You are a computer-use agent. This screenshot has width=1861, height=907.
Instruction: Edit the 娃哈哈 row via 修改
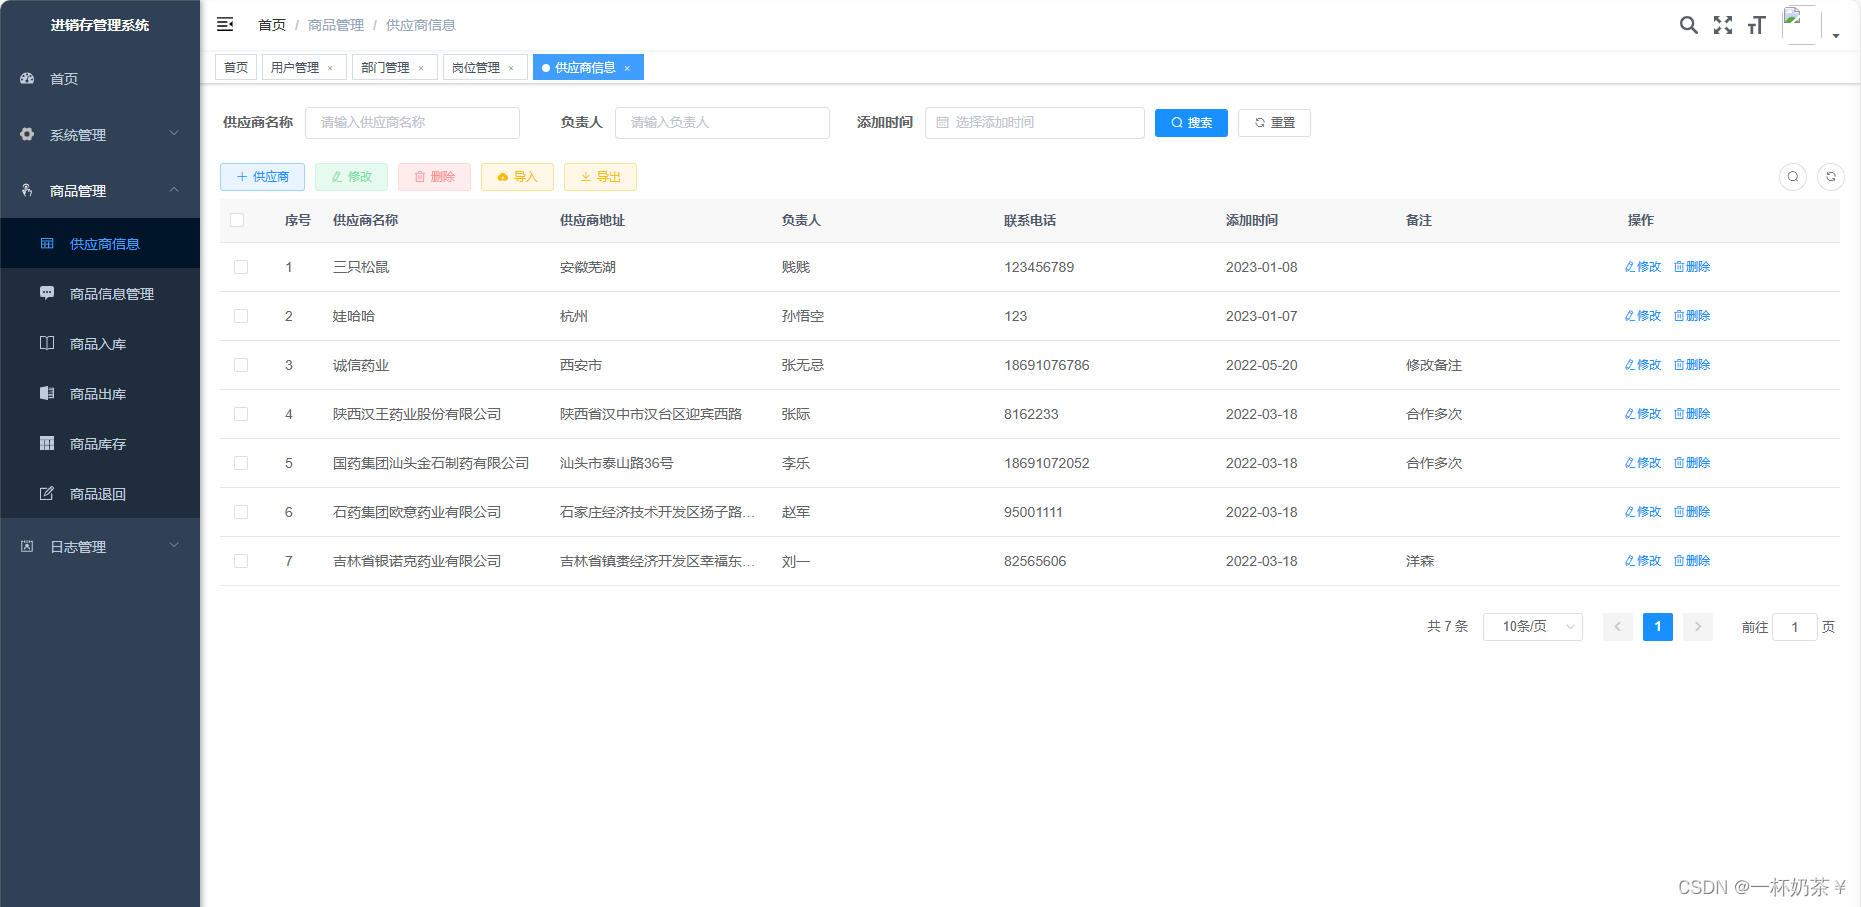coord(1642,316)
